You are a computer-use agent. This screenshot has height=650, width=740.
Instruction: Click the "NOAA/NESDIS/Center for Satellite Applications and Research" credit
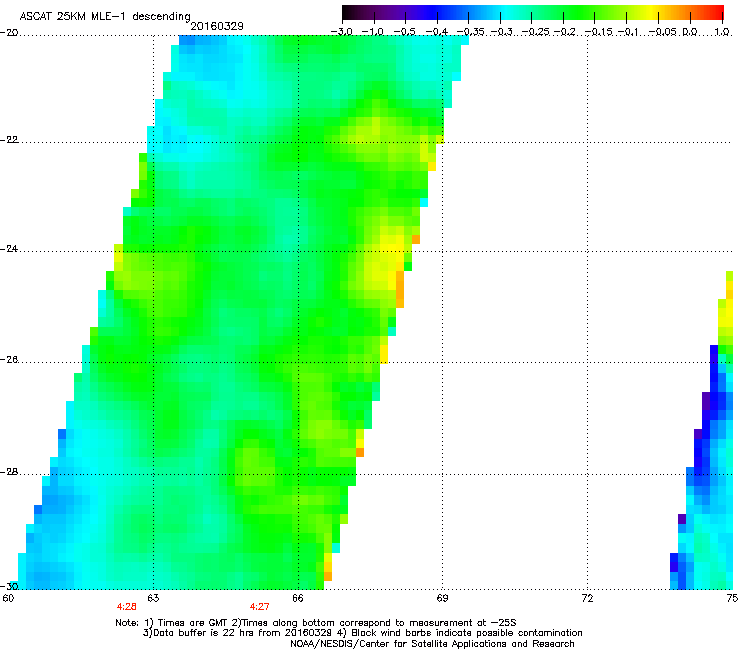point(432,643)
